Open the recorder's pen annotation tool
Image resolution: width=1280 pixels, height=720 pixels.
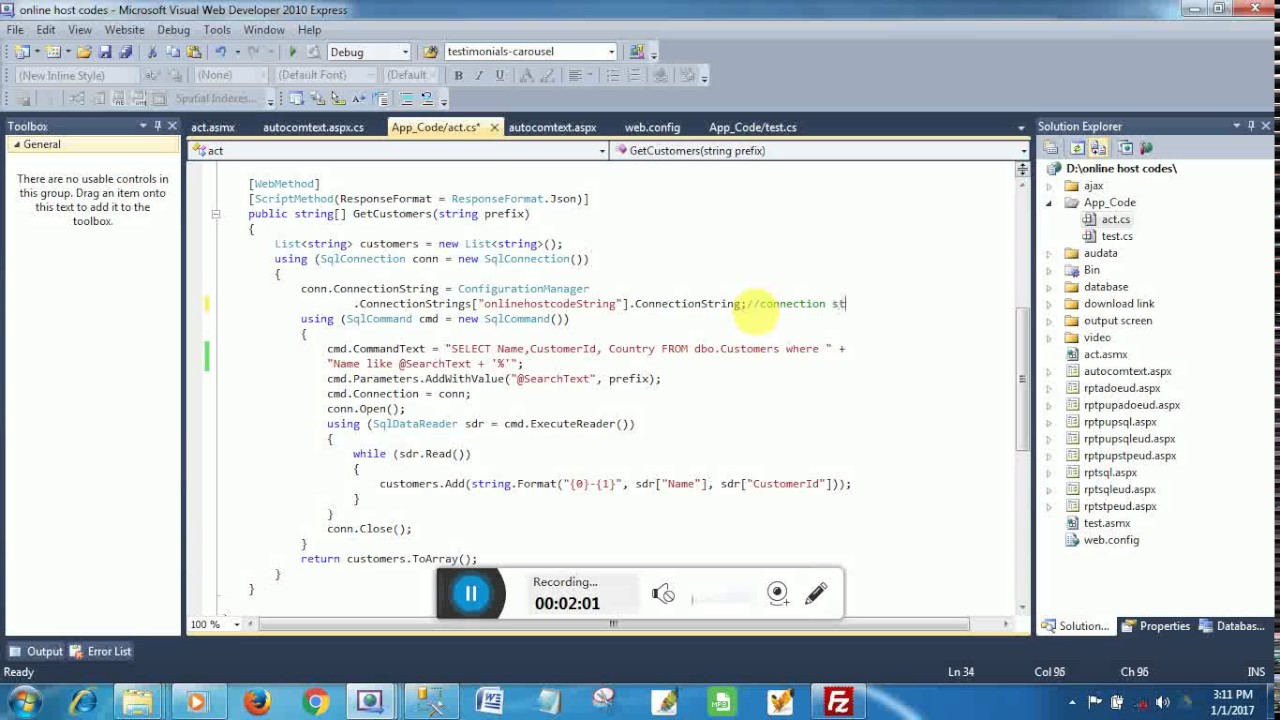click(816, 593)
